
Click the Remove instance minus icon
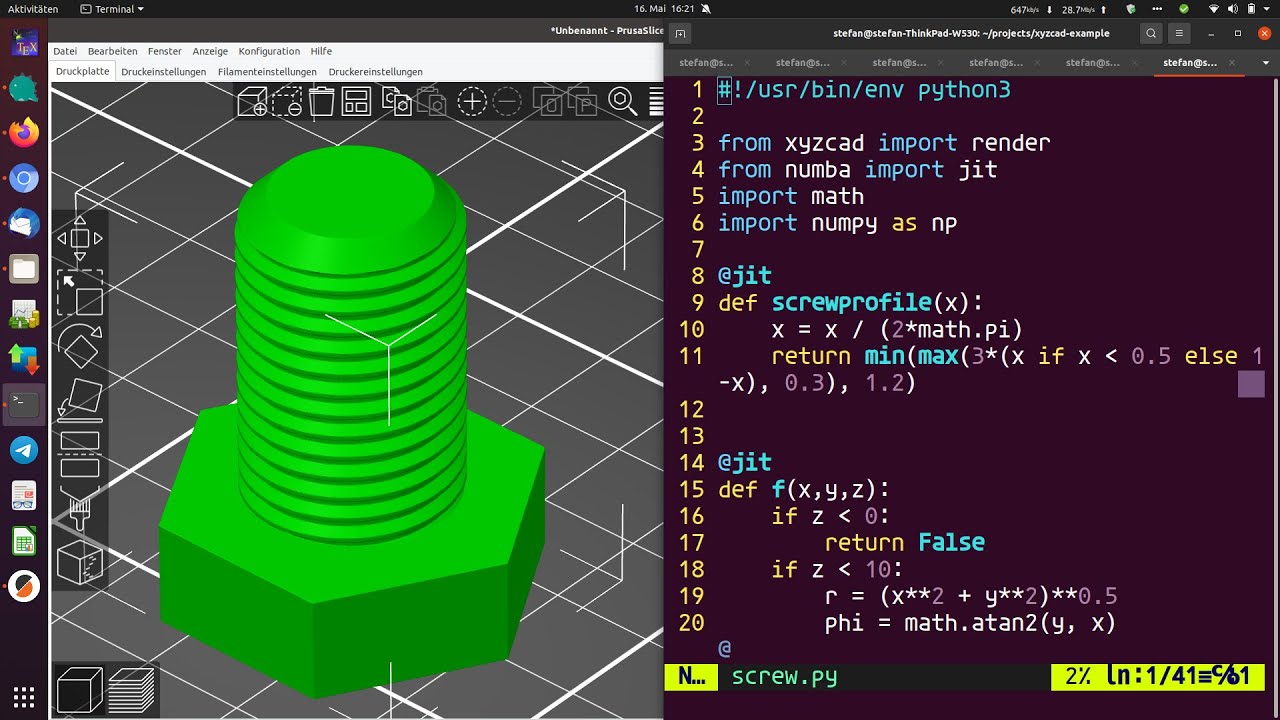[x=507, y=101]
